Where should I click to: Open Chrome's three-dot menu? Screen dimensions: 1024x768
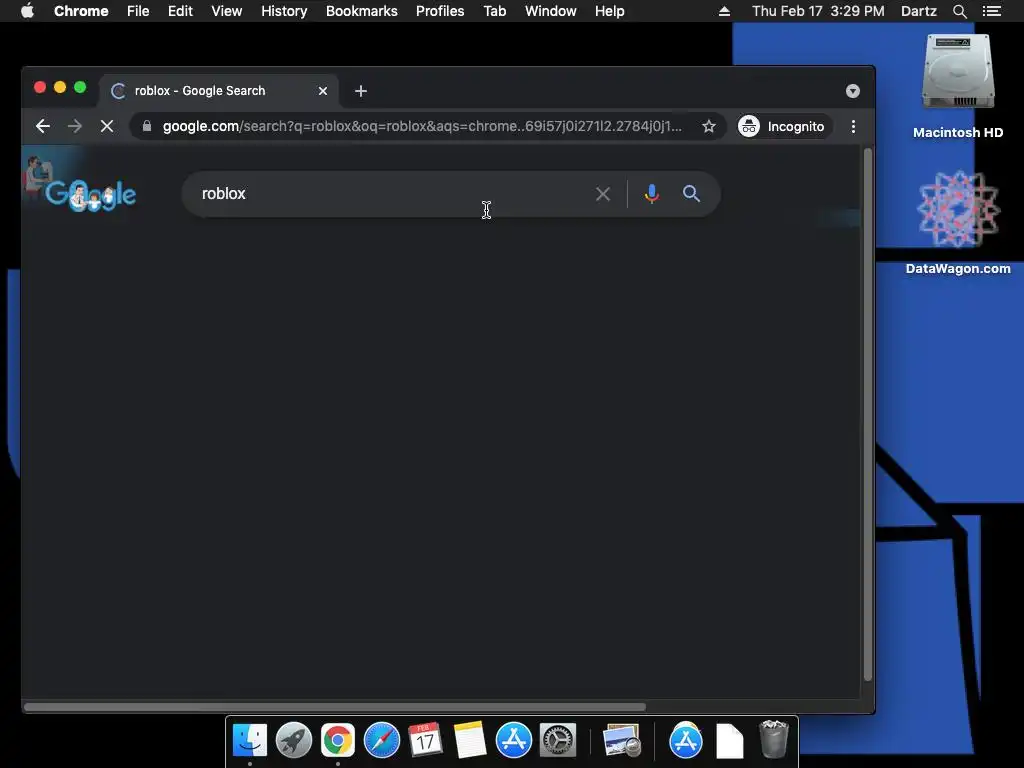853,126
